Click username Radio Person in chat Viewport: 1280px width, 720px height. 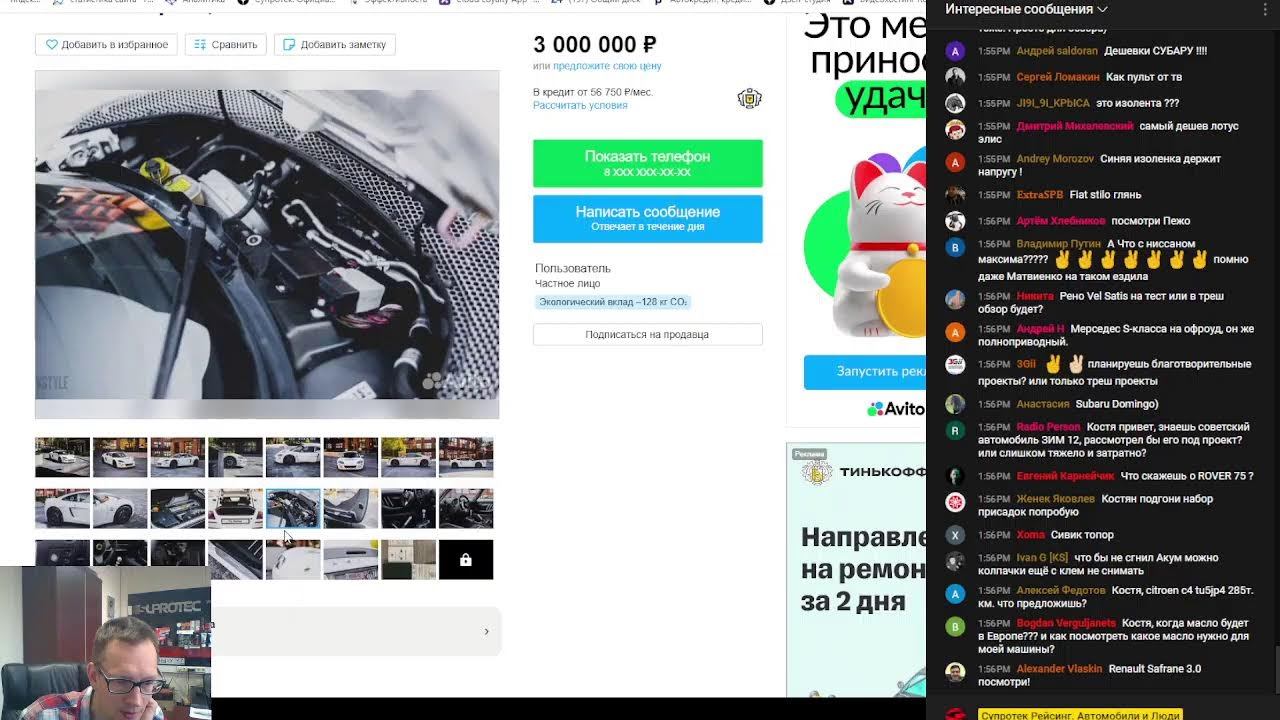tap(1048, 427)
